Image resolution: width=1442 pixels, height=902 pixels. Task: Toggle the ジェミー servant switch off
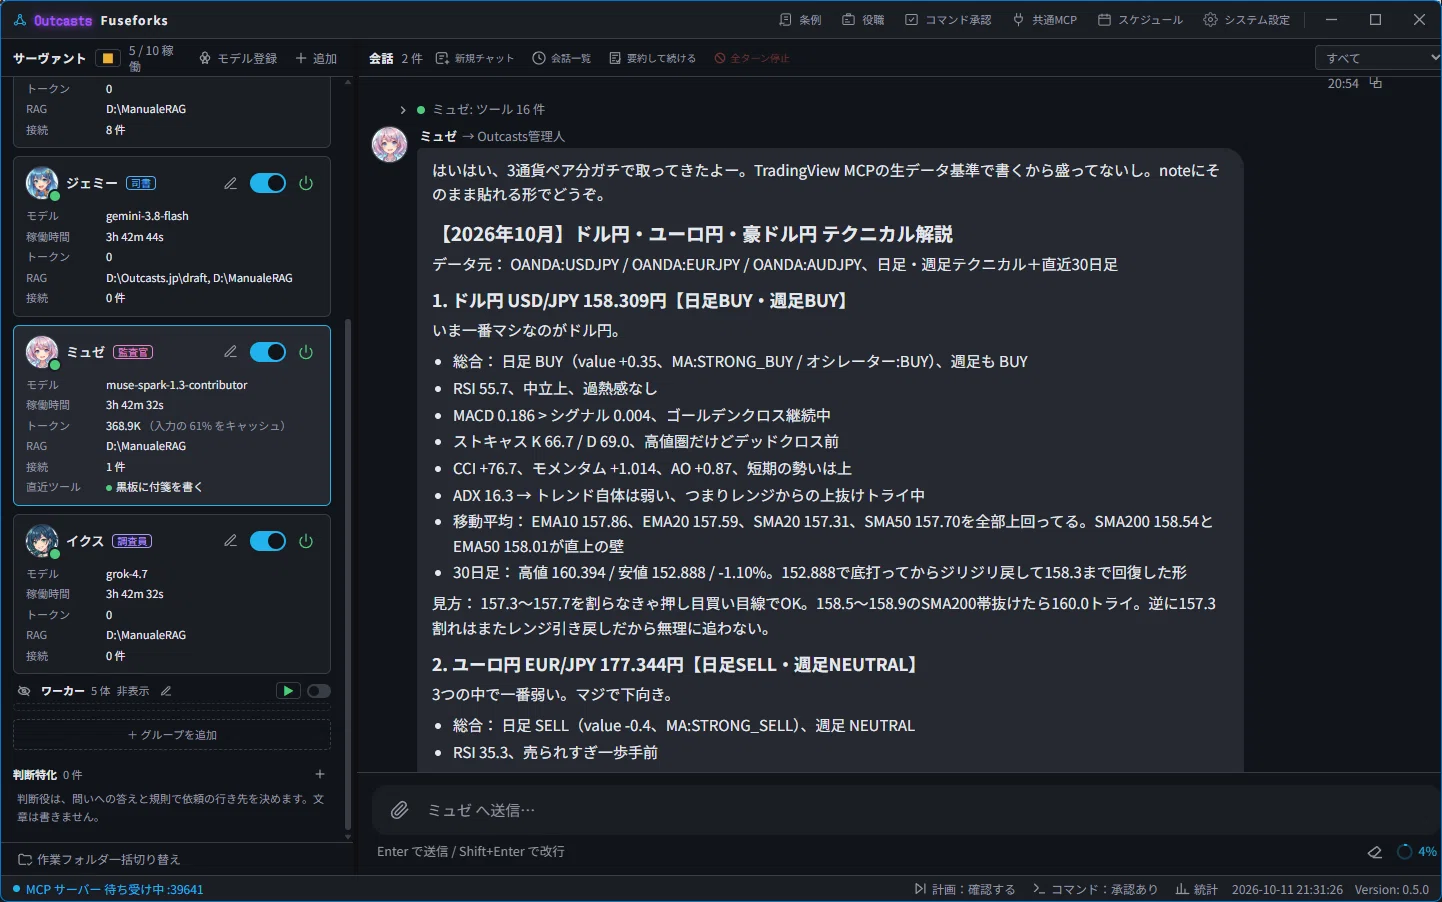pos(268,183)
